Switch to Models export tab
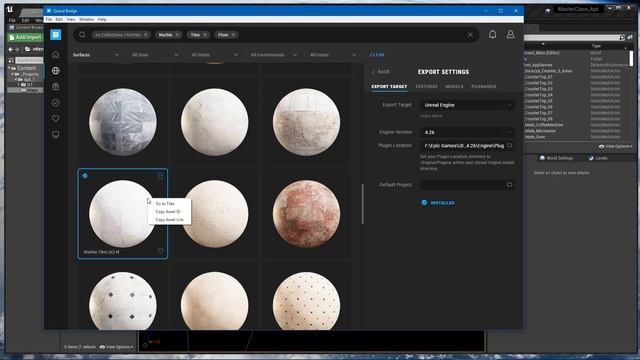The image size is (640, 360). coord(454,87)
